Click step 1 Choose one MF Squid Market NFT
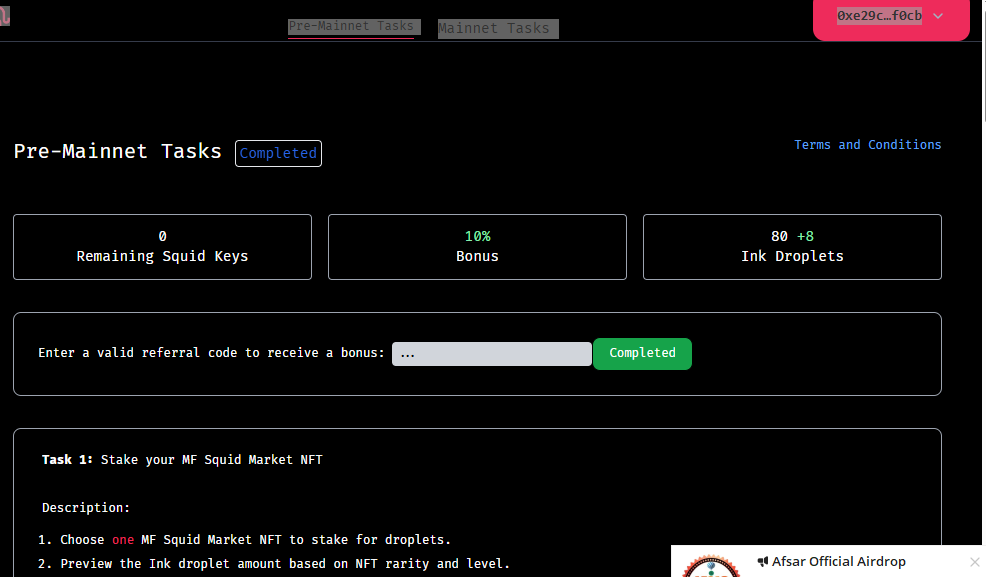 [244, 540]
